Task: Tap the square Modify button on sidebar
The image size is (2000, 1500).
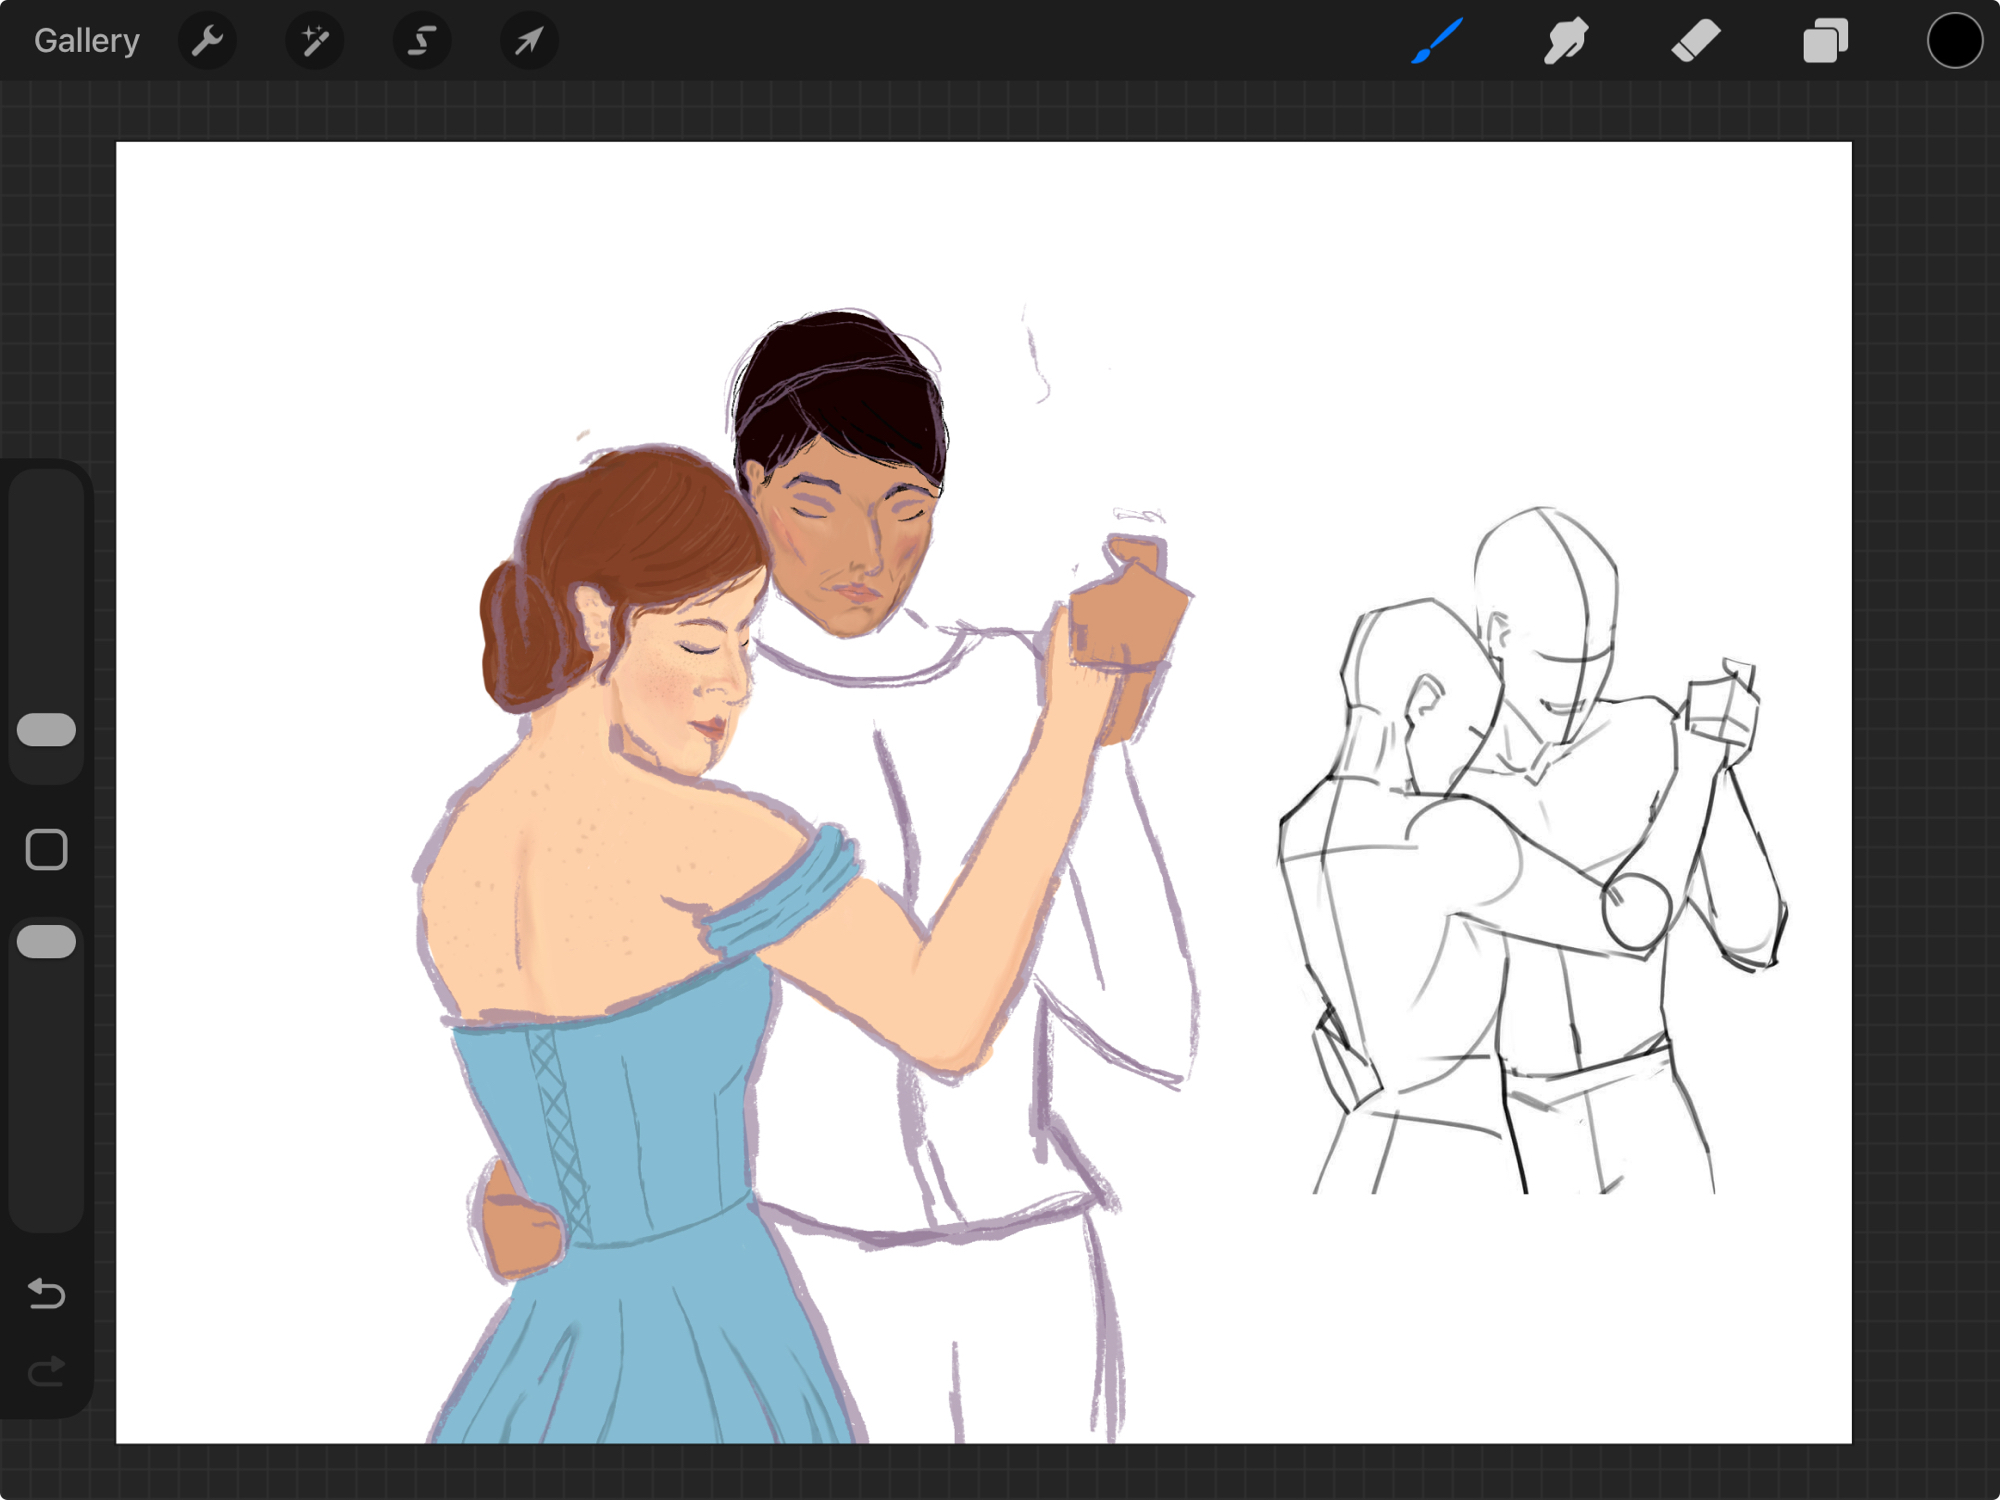Action: [x=46, y=850]
